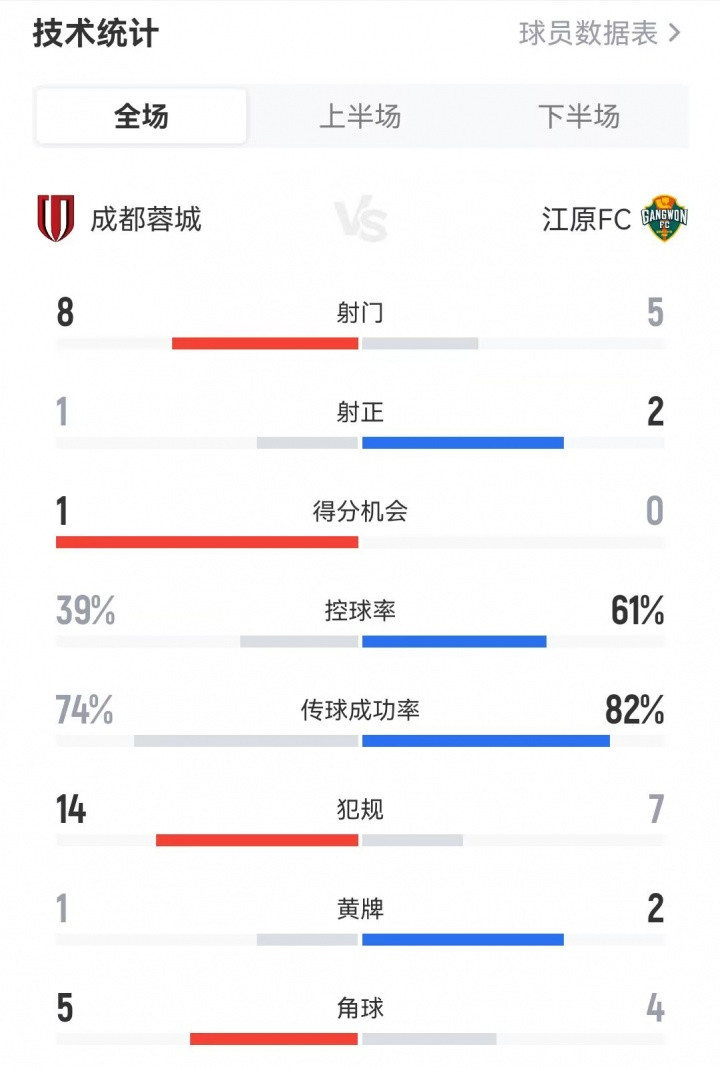Viewport: 720px width, 1069px height.
Task: Select the 全场 full match tab
Action: tap(141, 117)
